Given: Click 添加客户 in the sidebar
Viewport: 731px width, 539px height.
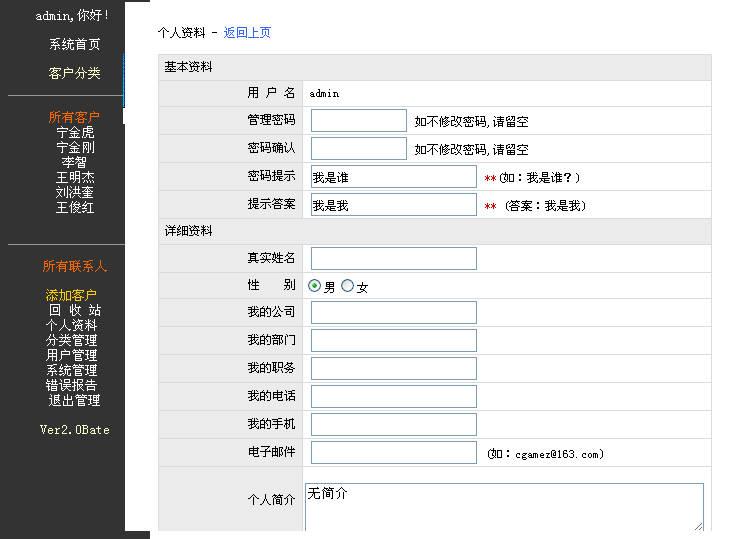Looking at the screenshot, I should [71, 296].
